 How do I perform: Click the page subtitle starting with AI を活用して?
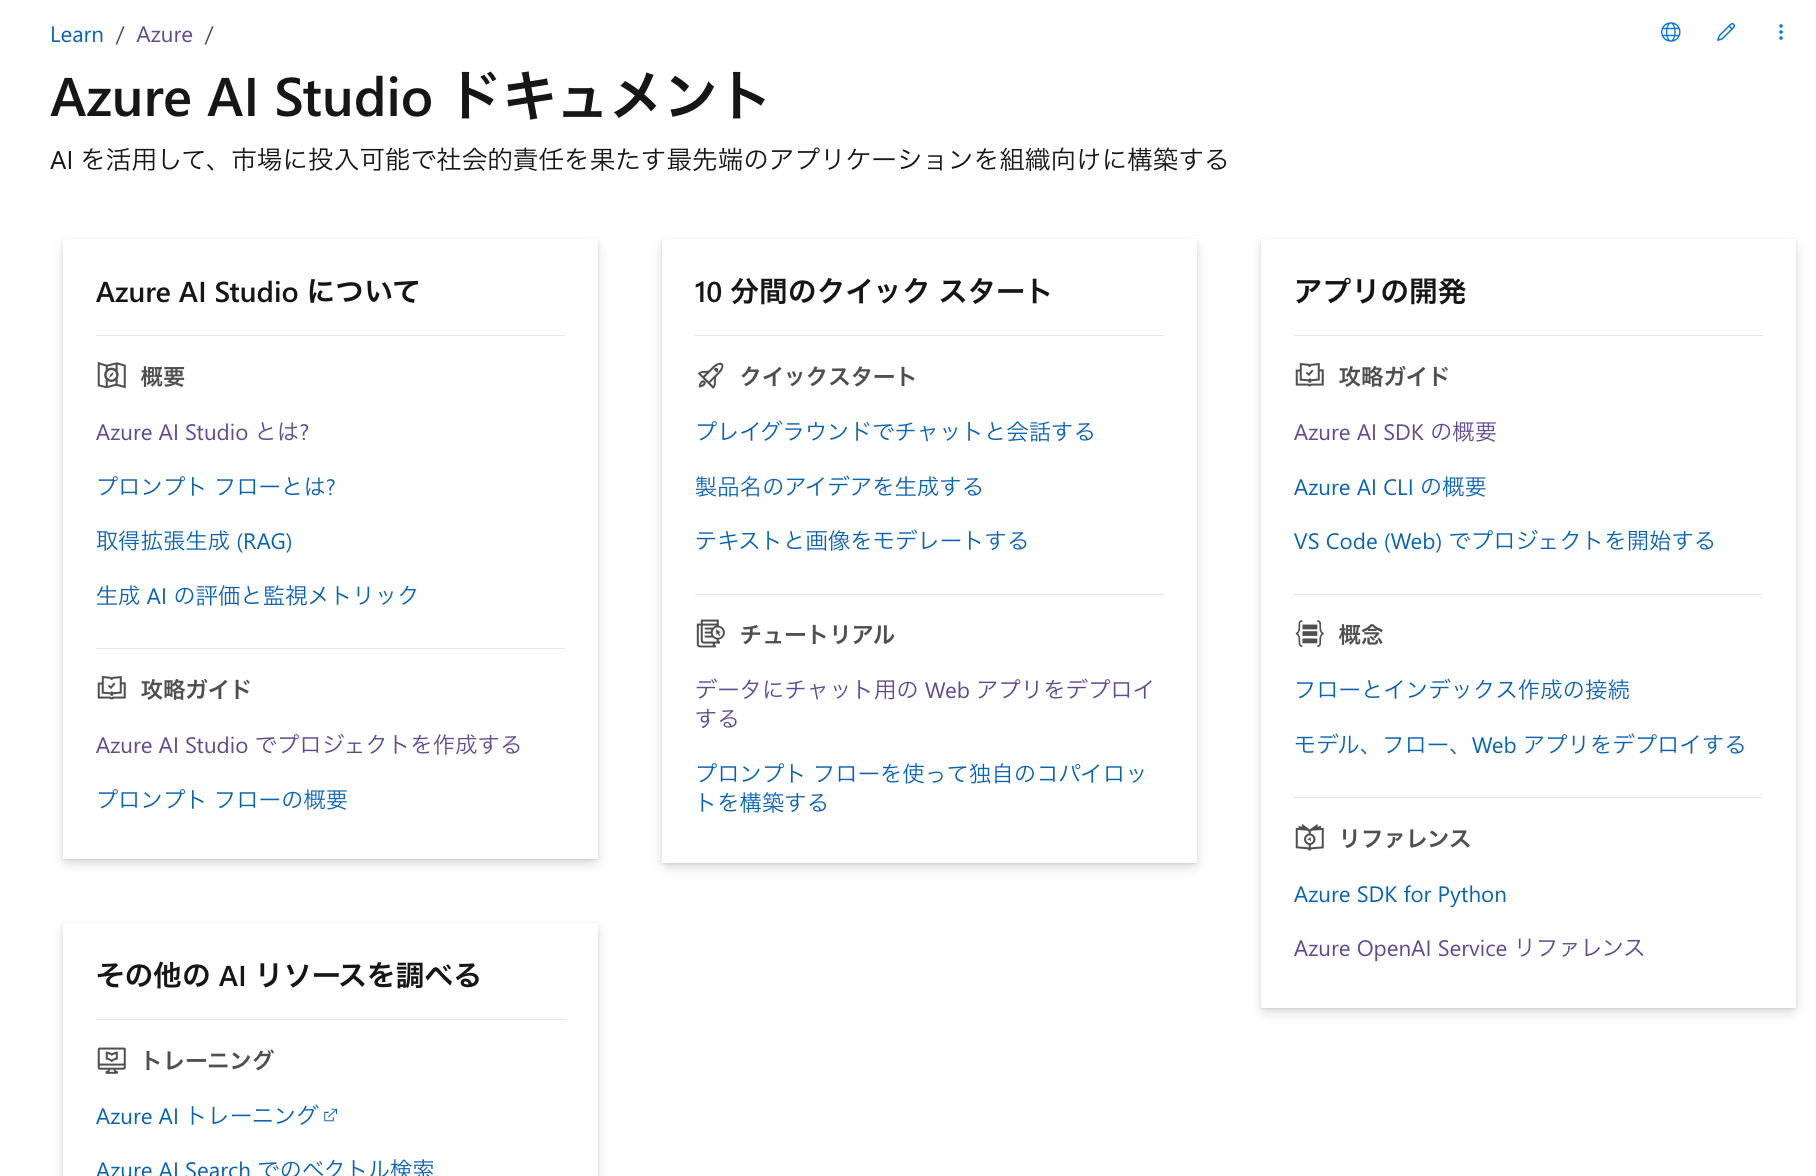click(640, 160)
